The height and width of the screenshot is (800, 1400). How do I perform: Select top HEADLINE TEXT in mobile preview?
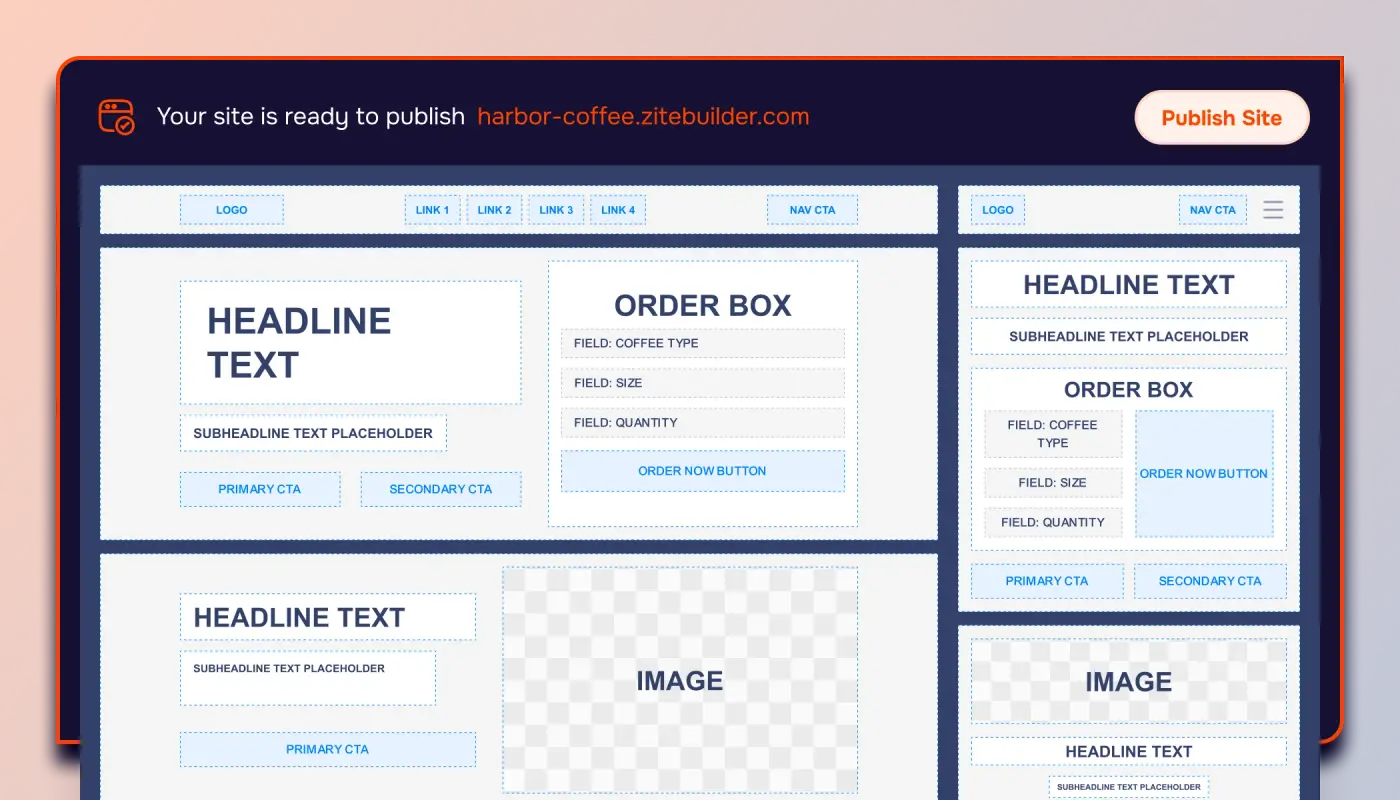pyautogui.click(x=1129, y=285)
